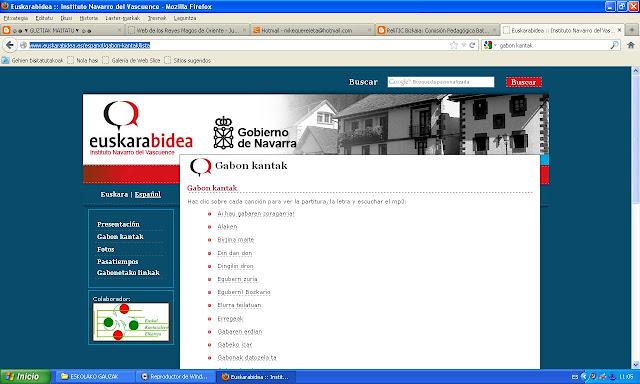Open the Ikusi menu
The height and width of the screenshot is (384, 640).
[x=66, y=18]
